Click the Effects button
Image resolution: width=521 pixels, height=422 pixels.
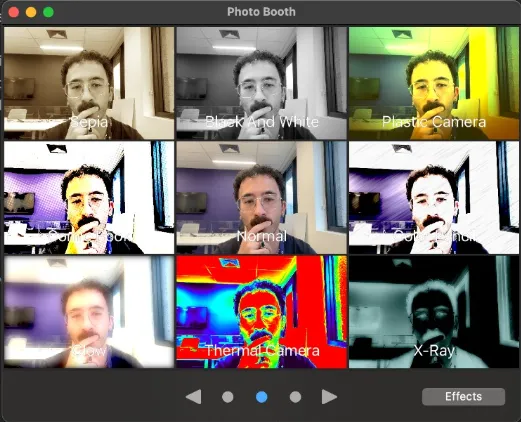(463, 396)
